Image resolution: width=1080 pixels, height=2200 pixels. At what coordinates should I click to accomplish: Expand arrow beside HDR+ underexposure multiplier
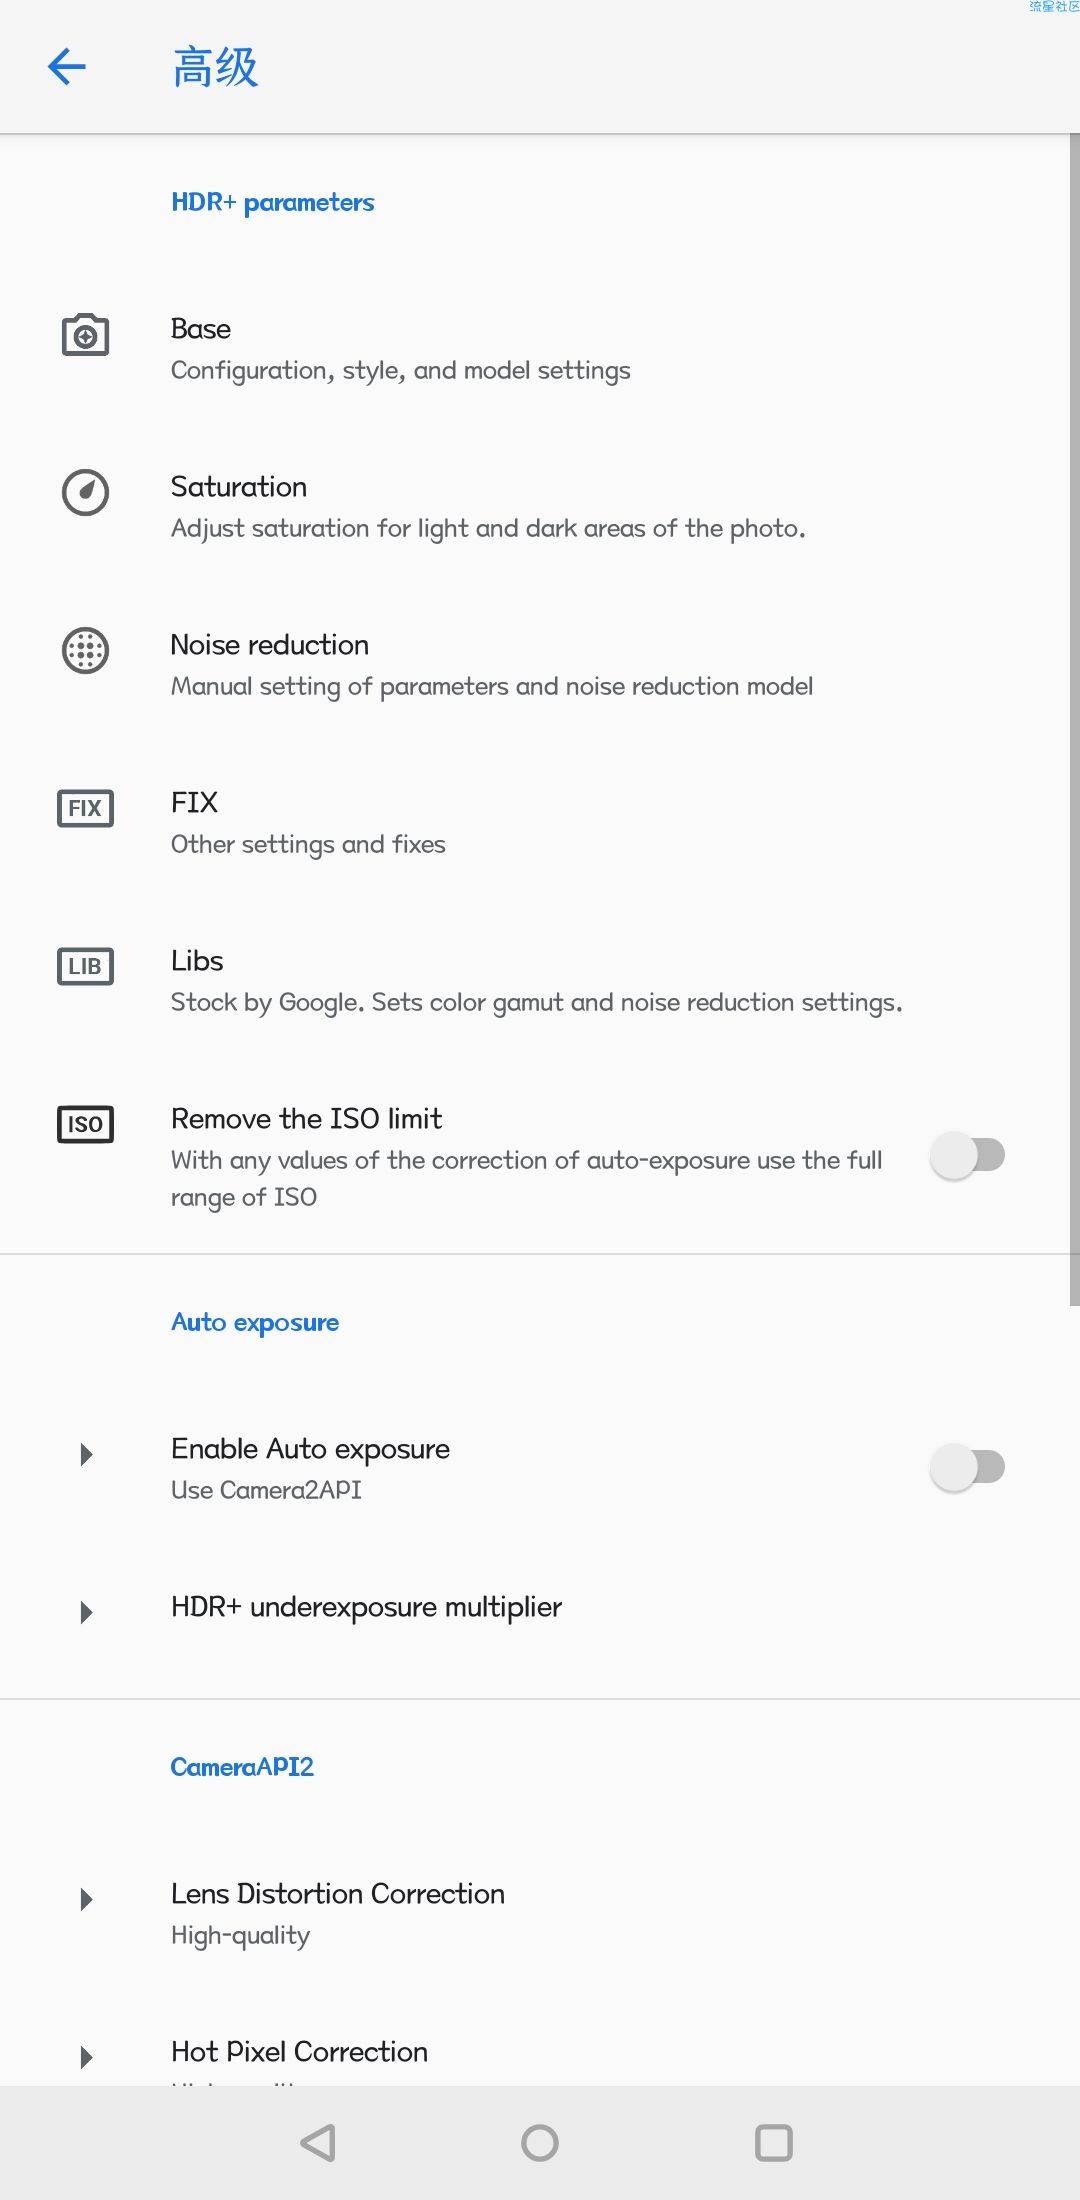click(86, 1612)
